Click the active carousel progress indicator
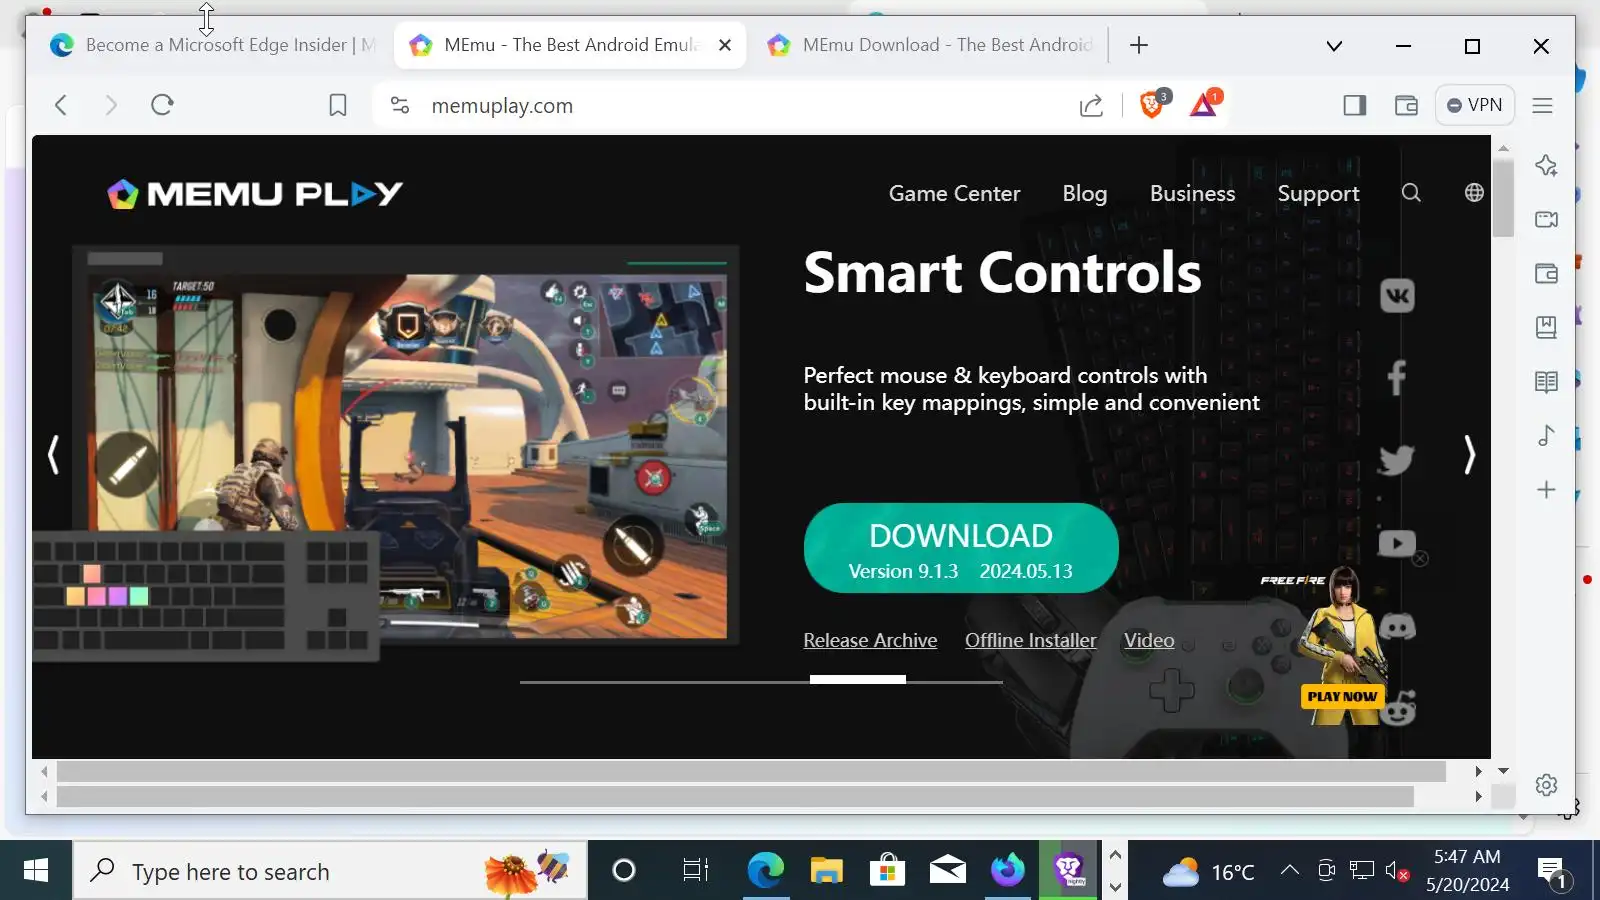This screenshot has height=900, width=1600. 857,680
